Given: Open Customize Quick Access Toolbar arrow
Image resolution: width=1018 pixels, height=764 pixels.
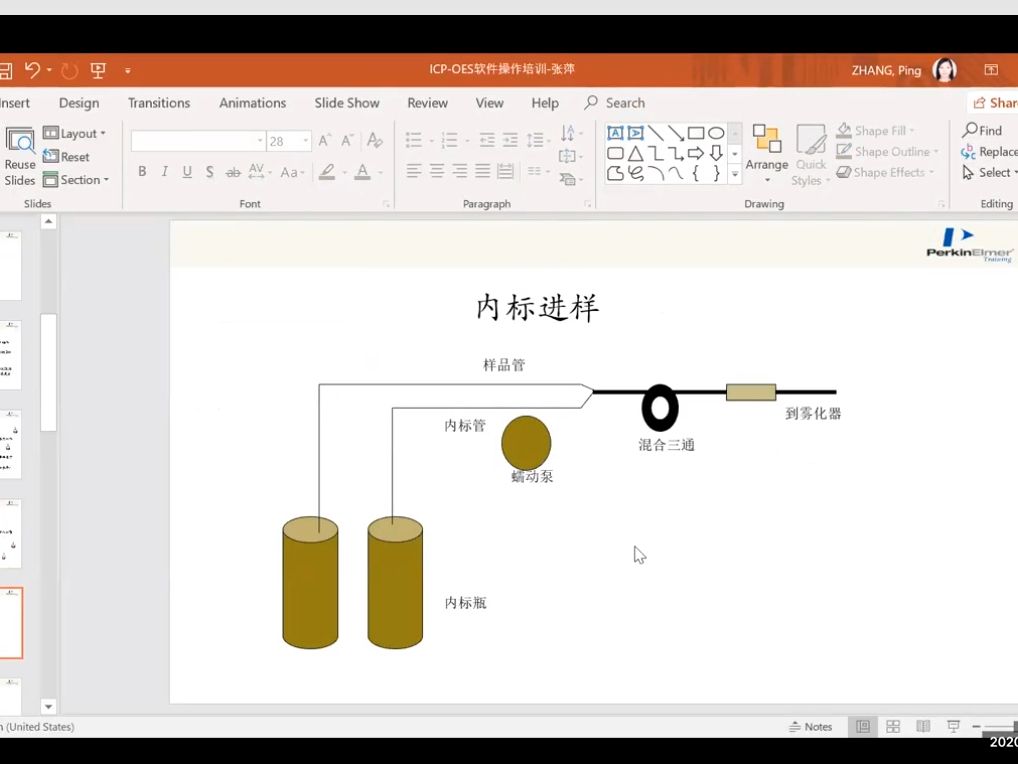Looking at the screenshot, I should [x=128, y=71].
